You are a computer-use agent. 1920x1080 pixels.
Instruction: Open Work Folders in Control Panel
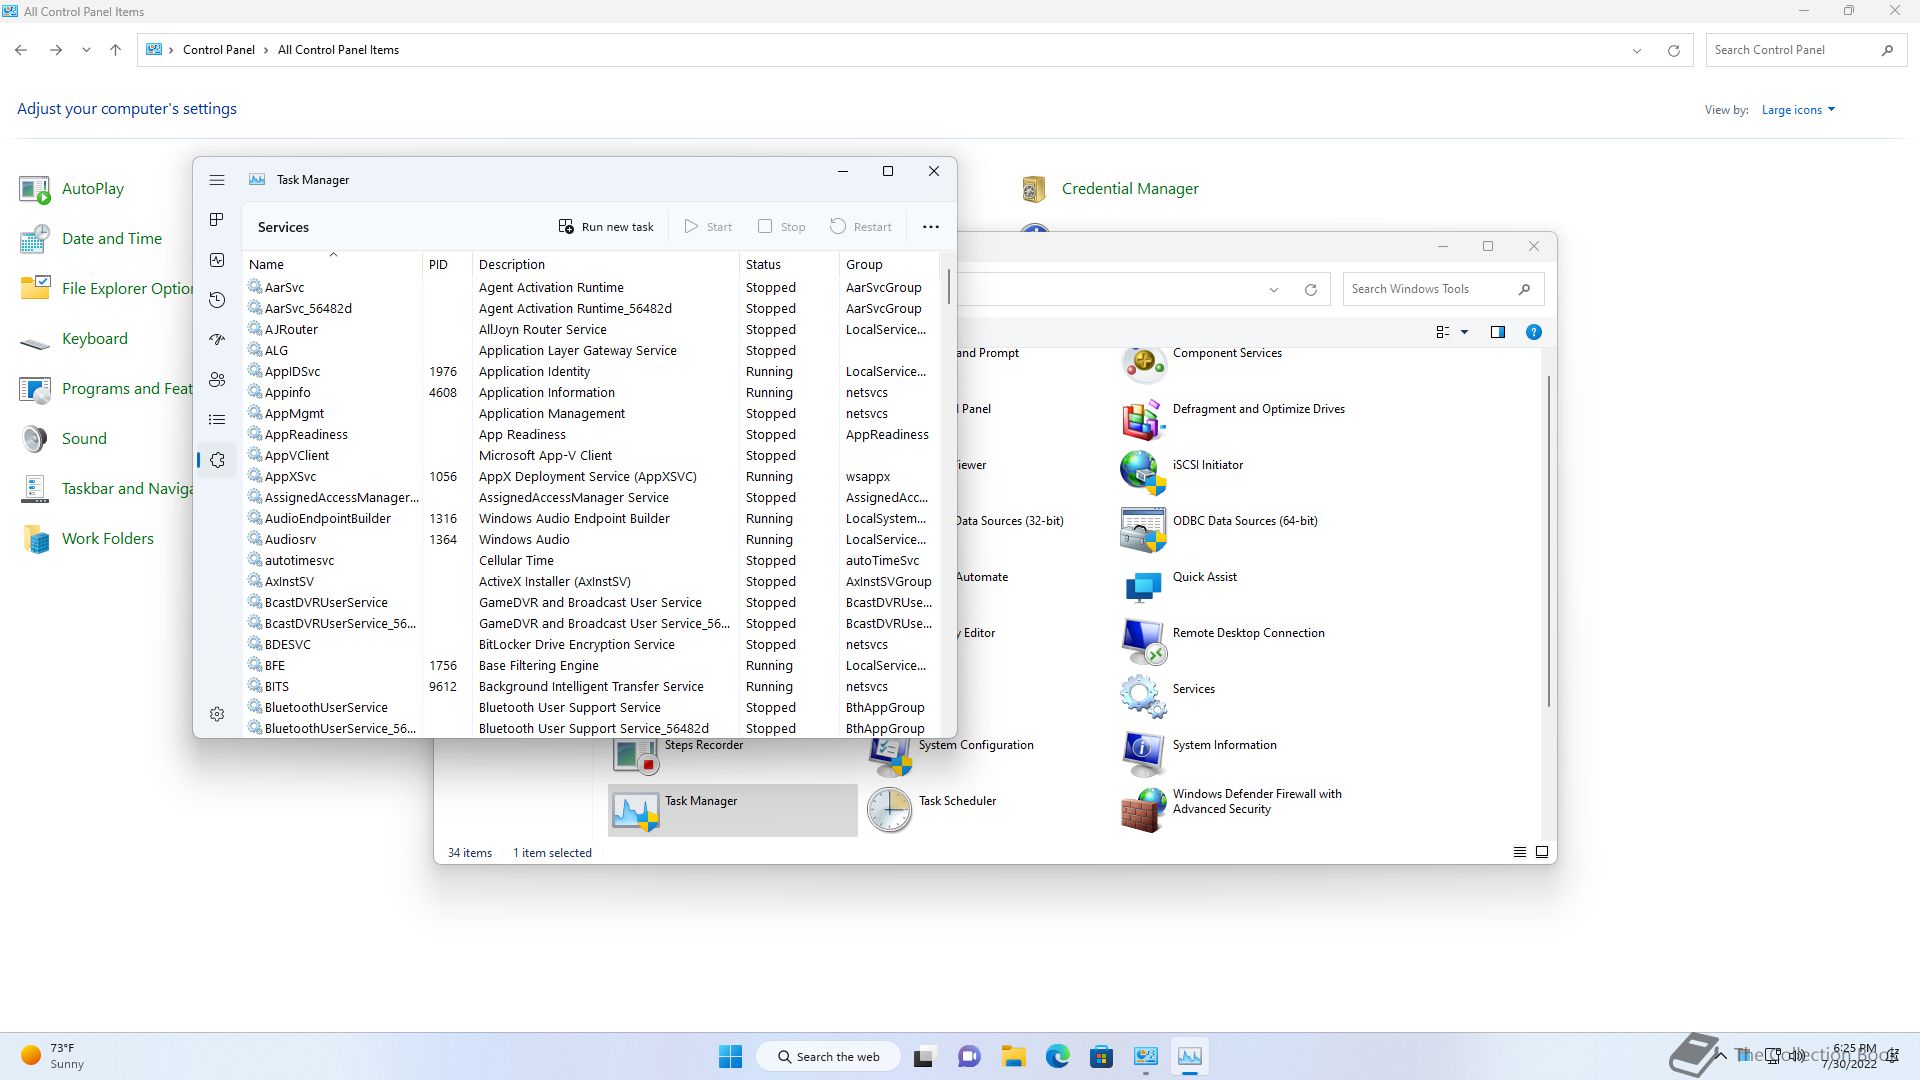tap(87, 538)
